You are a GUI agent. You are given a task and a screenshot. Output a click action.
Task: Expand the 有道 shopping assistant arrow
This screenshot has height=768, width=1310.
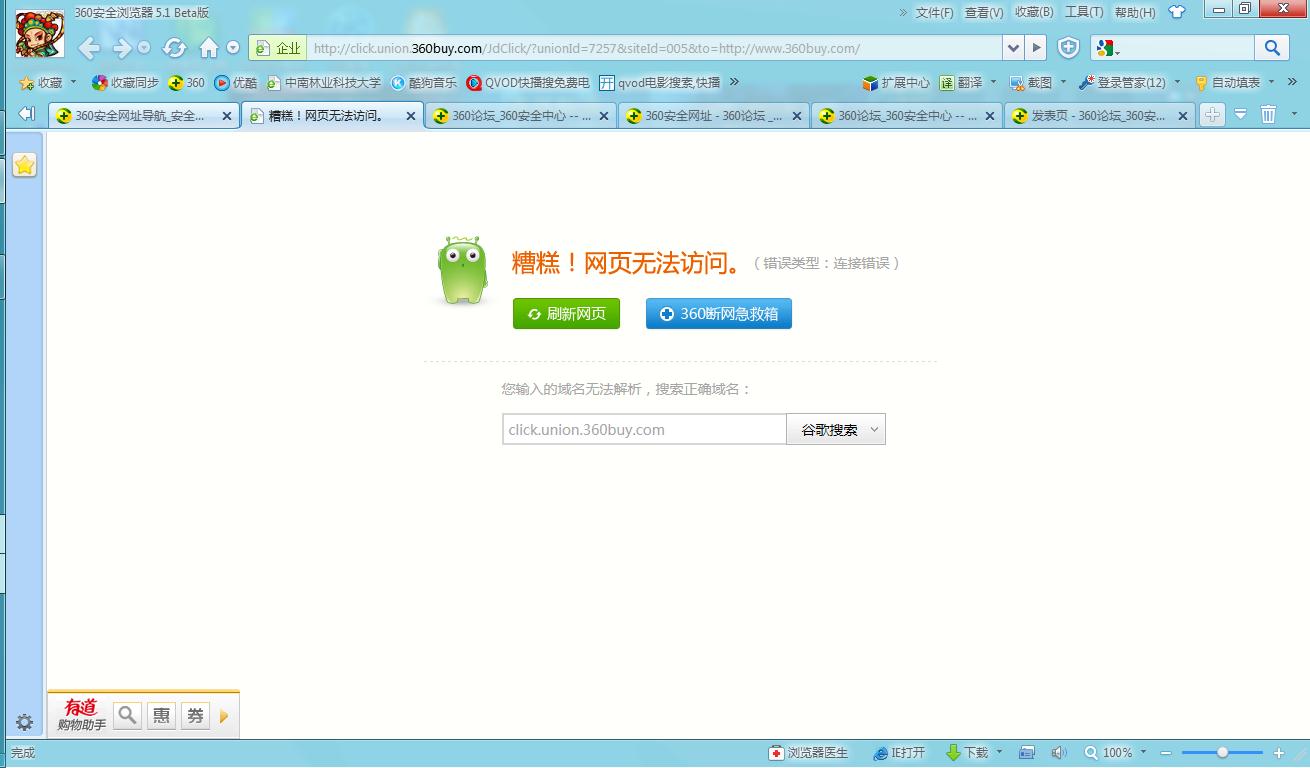pos(224,716)
